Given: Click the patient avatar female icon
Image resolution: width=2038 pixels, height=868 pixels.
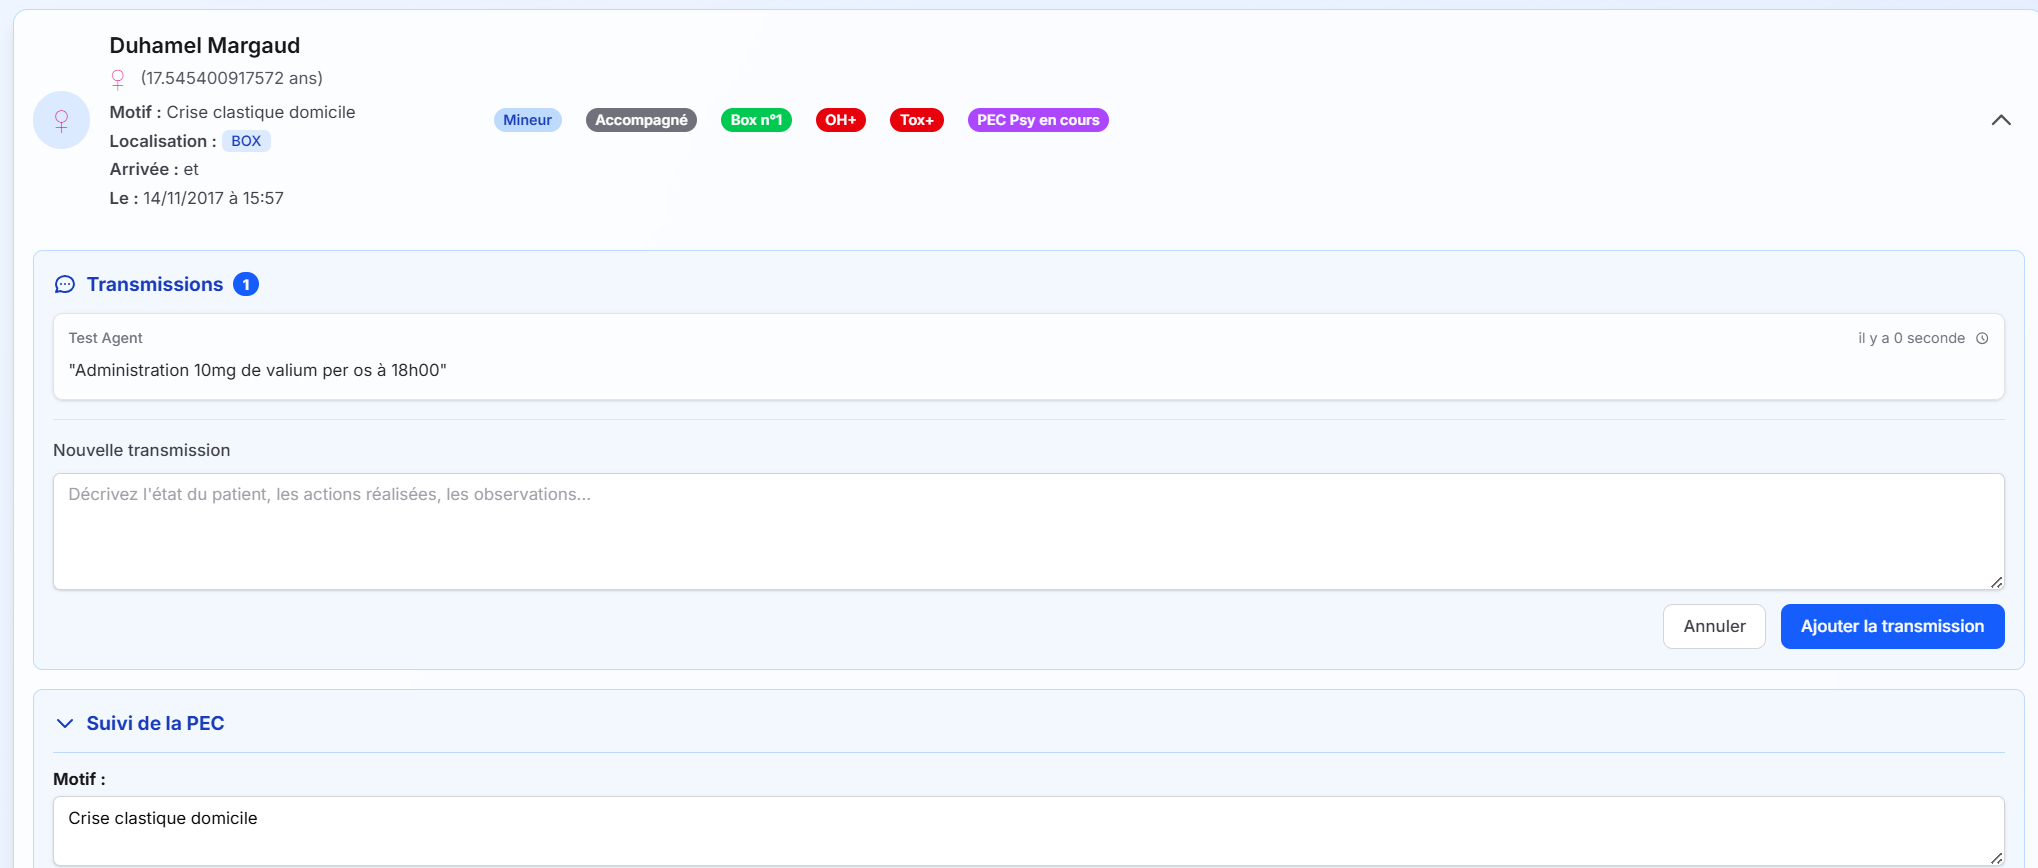Looking at the screenshot, I should pyautogui.click(x=61, y=120).
